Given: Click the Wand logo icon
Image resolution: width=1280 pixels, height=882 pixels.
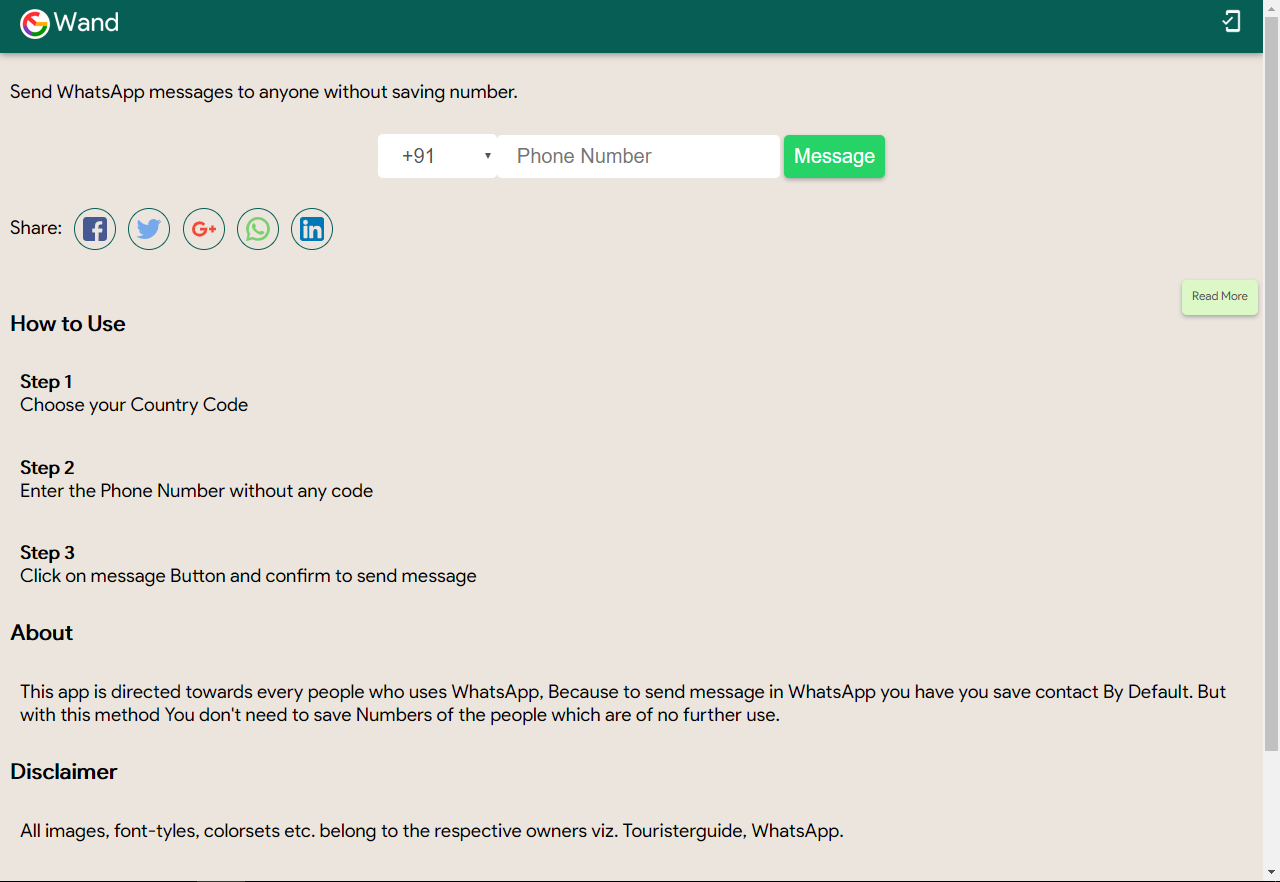Looking at the screenshot, I should point(35,23).
